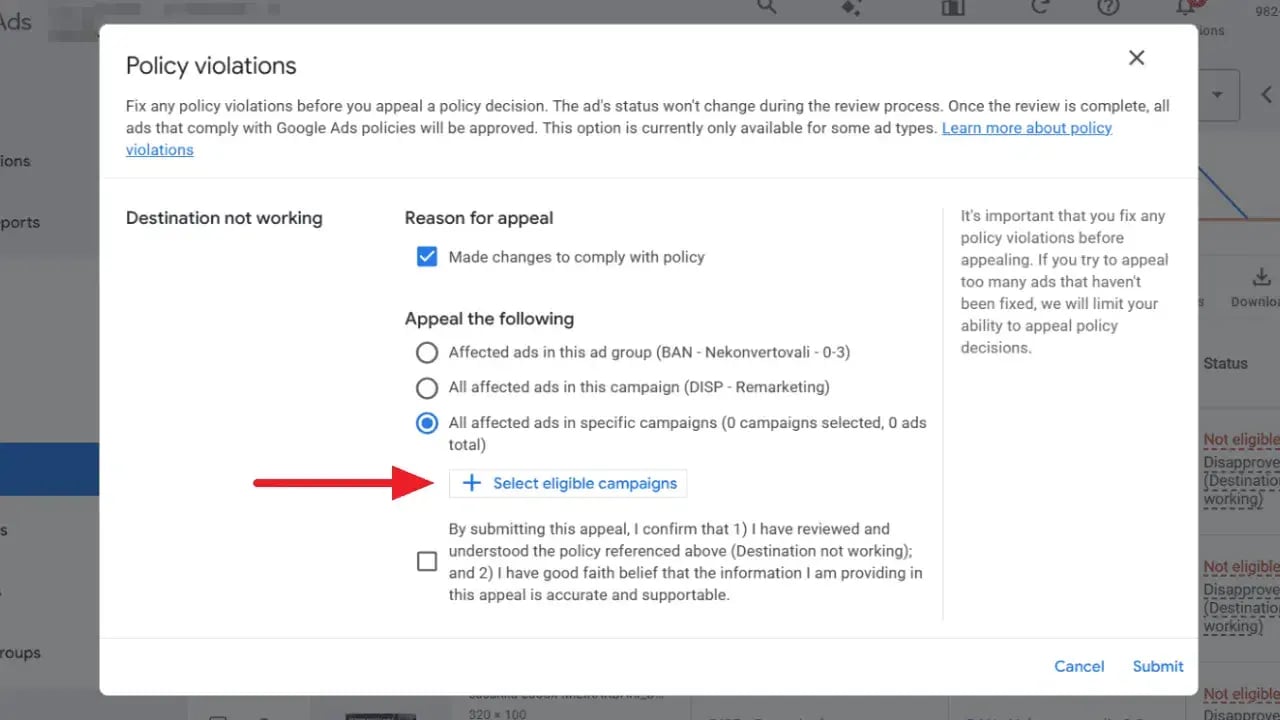Screen dimensions: 1280x720
Task: Open the Learn more about policy violations link
Action: pos(1026,127)
